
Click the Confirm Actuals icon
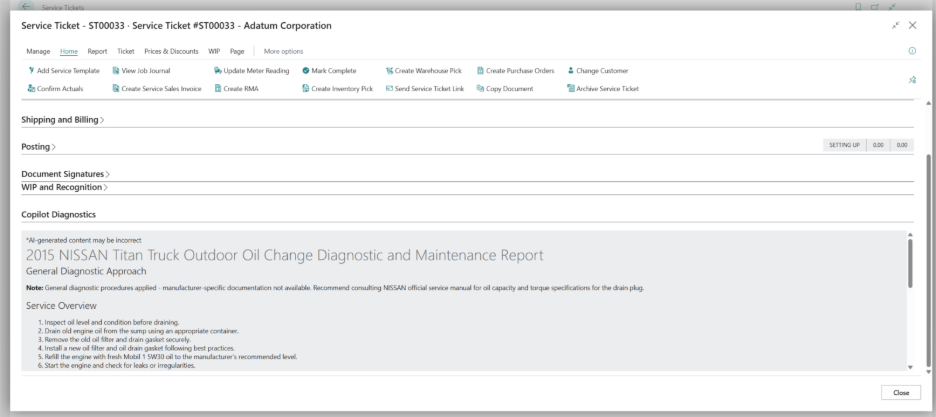(x=31, y=88)
